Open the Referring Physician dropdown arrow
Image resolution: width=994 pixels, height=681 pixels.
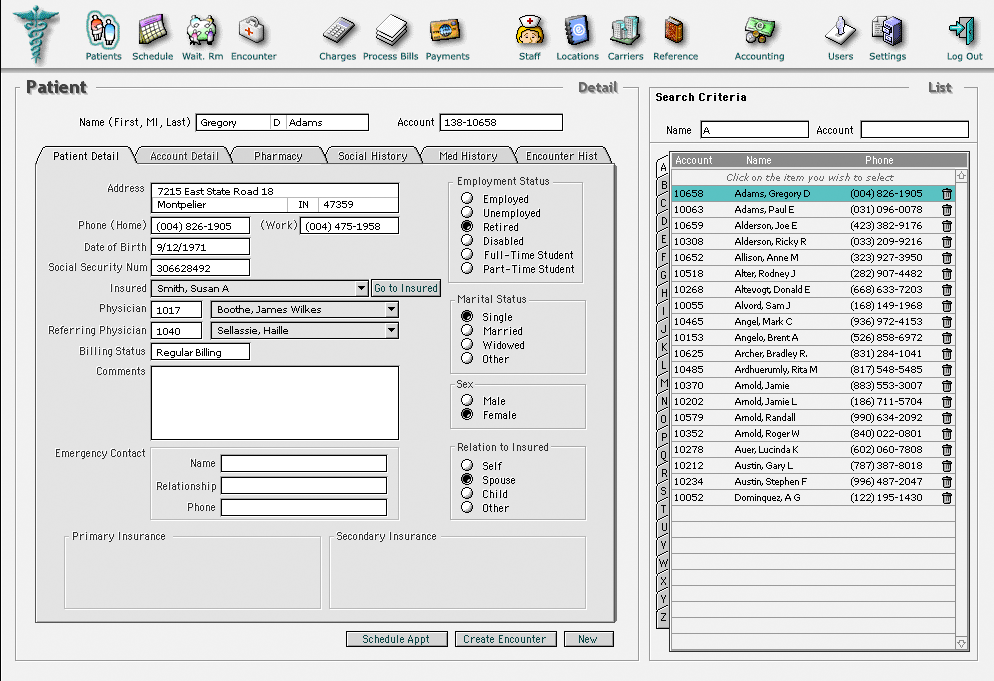coord(392,330)
